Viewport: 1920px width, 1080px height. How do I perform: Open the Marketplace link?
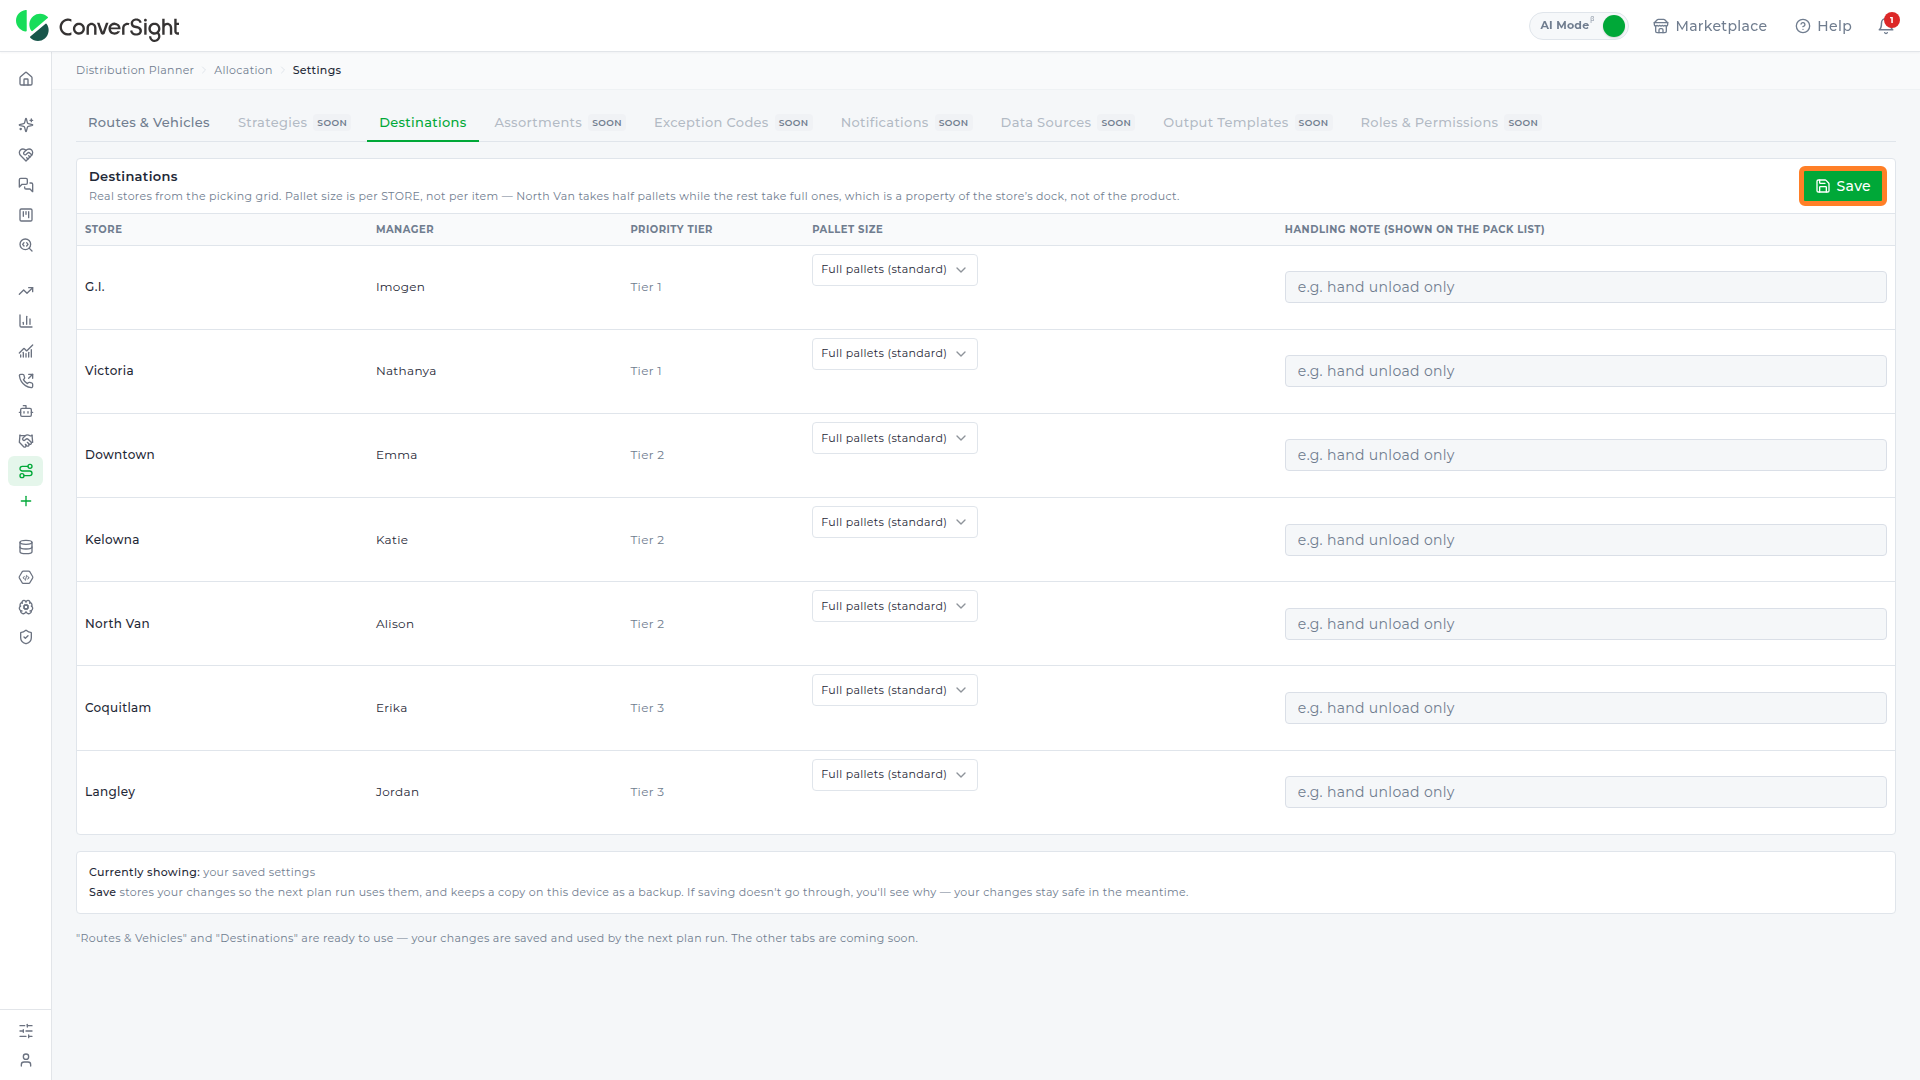[1710, 26]
